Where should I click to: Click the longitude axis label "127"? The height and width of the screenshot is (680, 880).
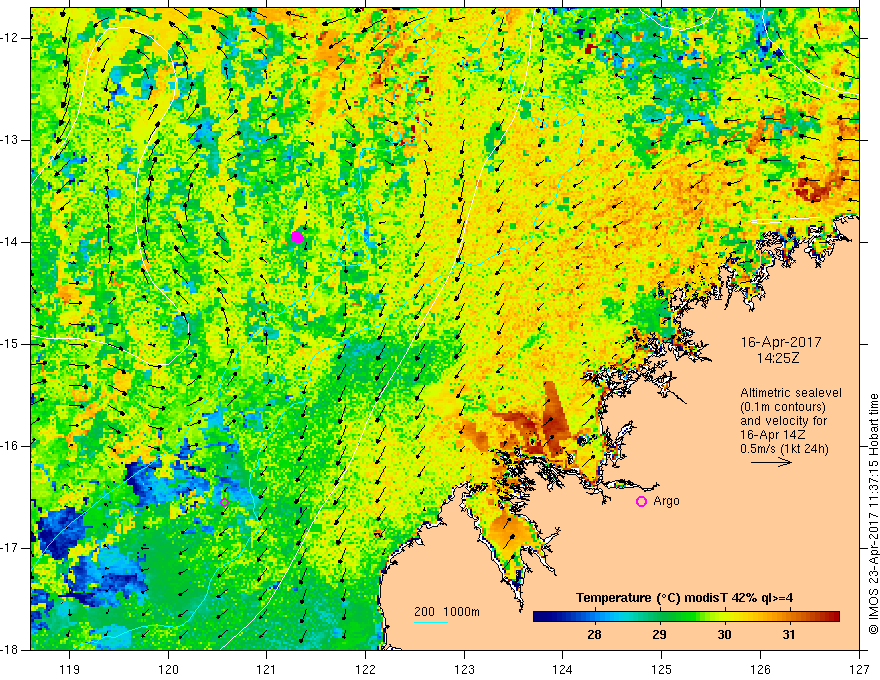(x=859, y=669)
